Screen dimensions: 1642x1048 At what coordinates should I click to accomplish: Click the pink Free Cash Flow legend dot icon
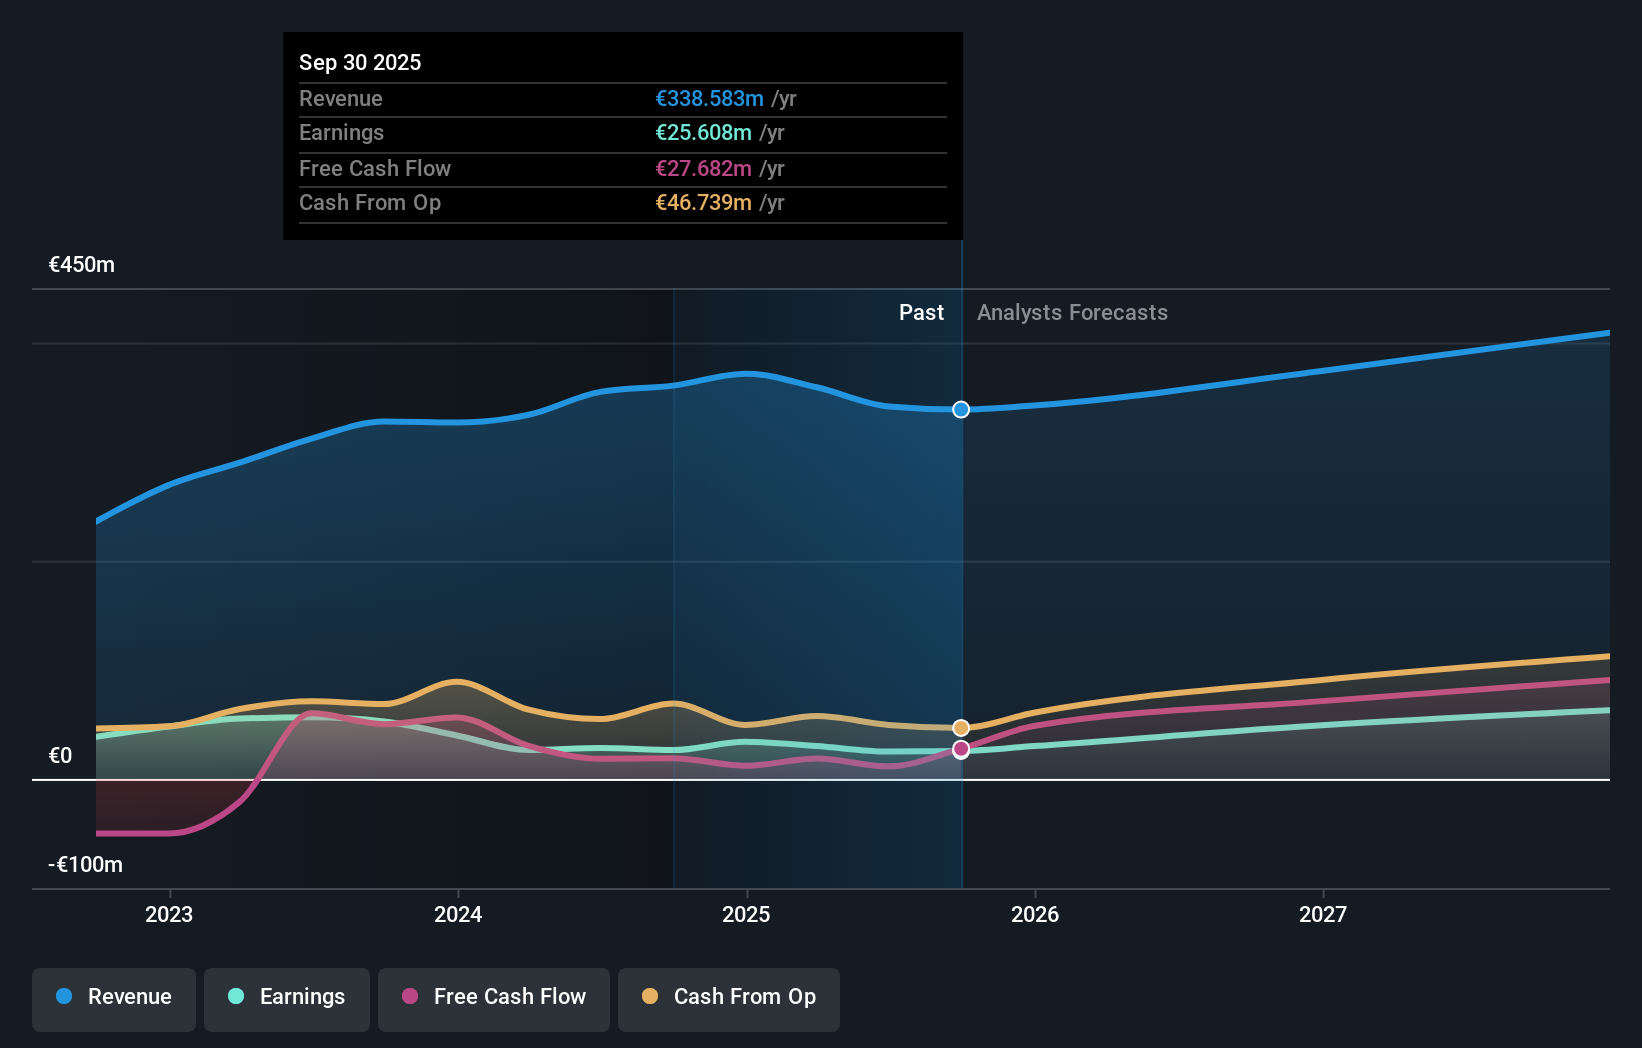(410, 997)
